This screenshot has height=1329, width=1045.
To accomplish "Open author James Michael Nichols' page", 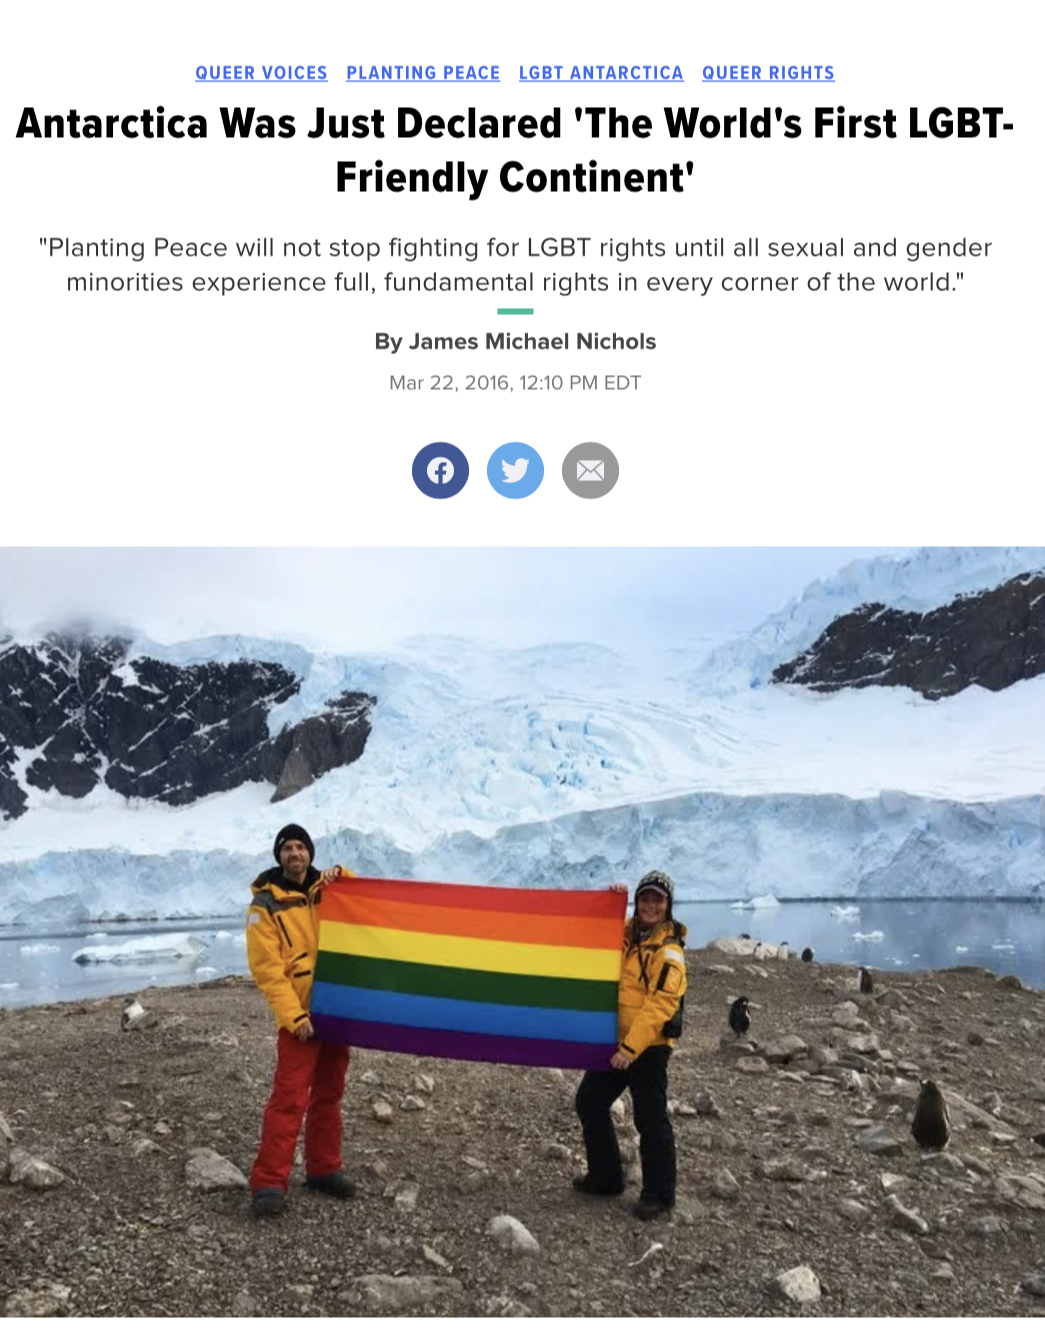I will pos(515,341).
